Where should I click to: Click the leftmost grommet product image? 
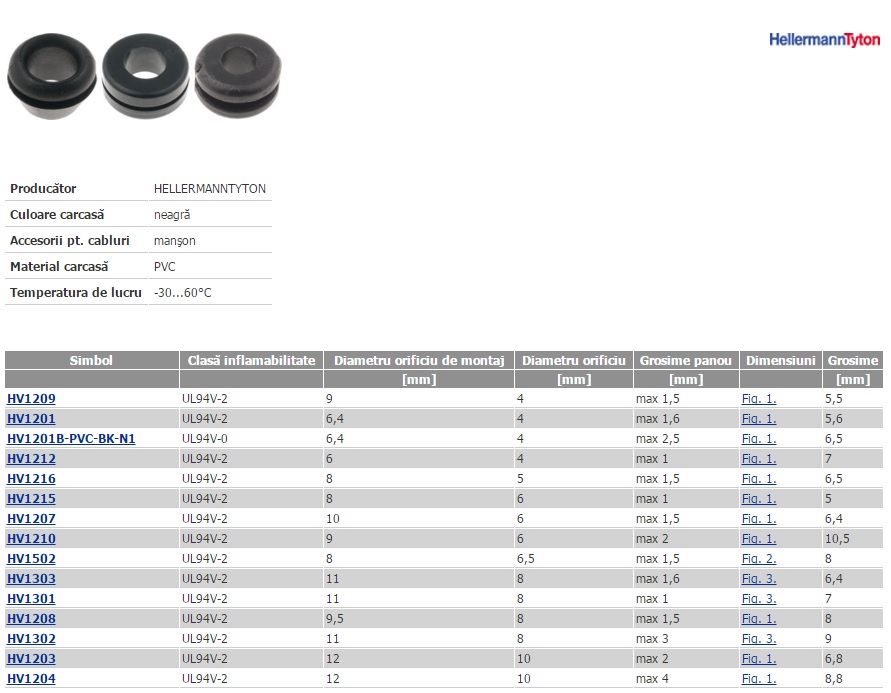[51, 76]
